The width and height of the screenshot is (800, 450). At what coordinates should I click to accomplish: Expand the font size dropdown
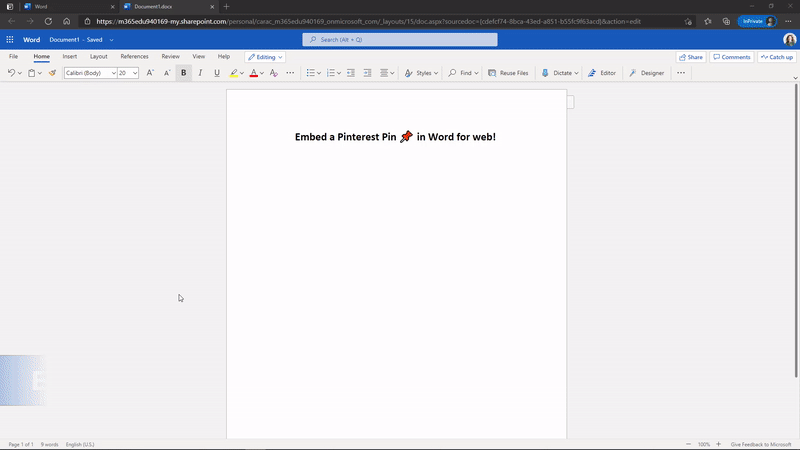click(135, 73)
